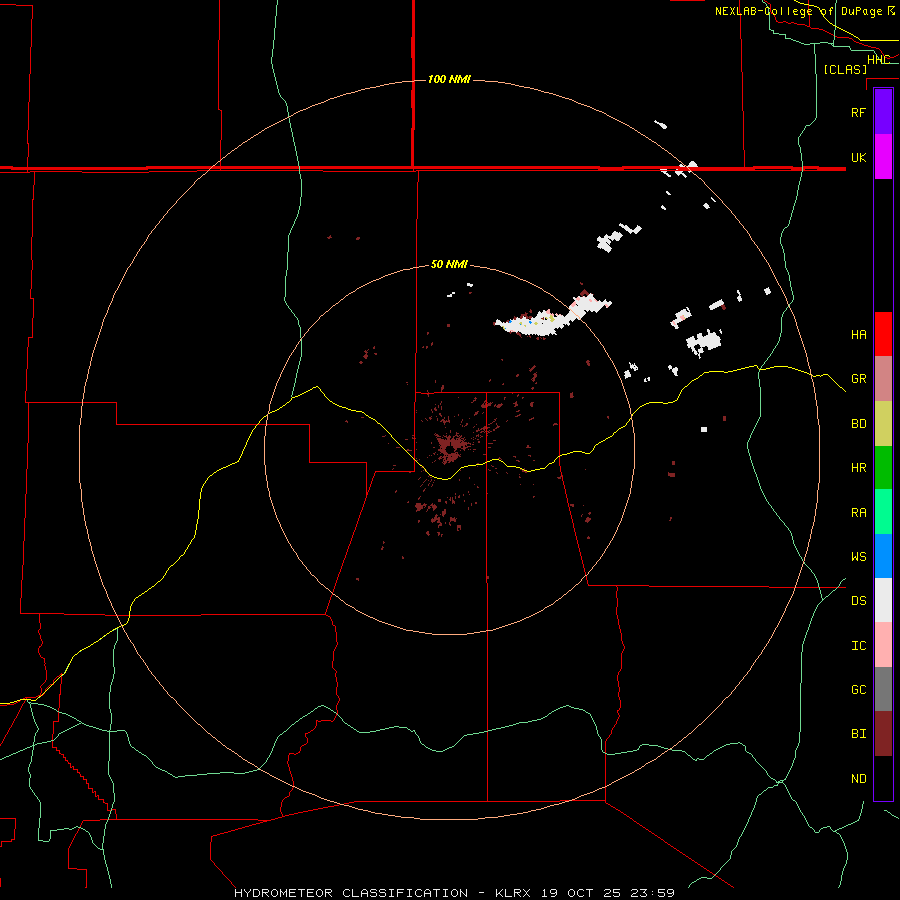Click the HR green legend swatch
This screenshot has width=900, height=900.
[x=883, y=468]
